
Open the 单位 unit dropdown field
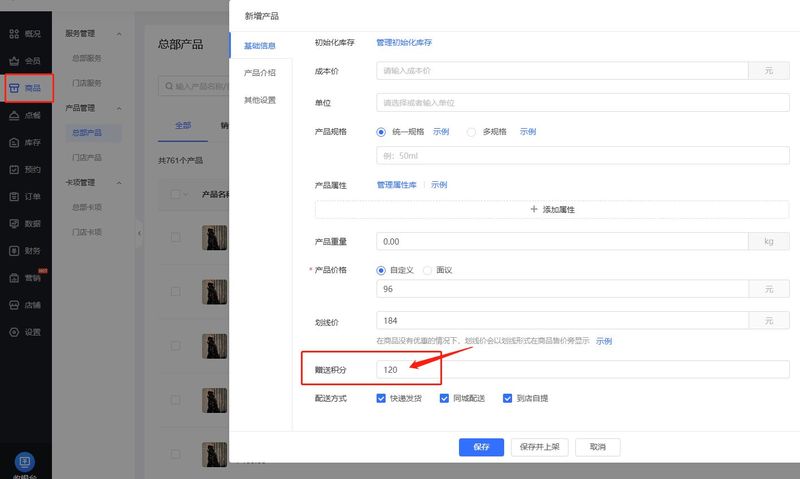(583, 103)
